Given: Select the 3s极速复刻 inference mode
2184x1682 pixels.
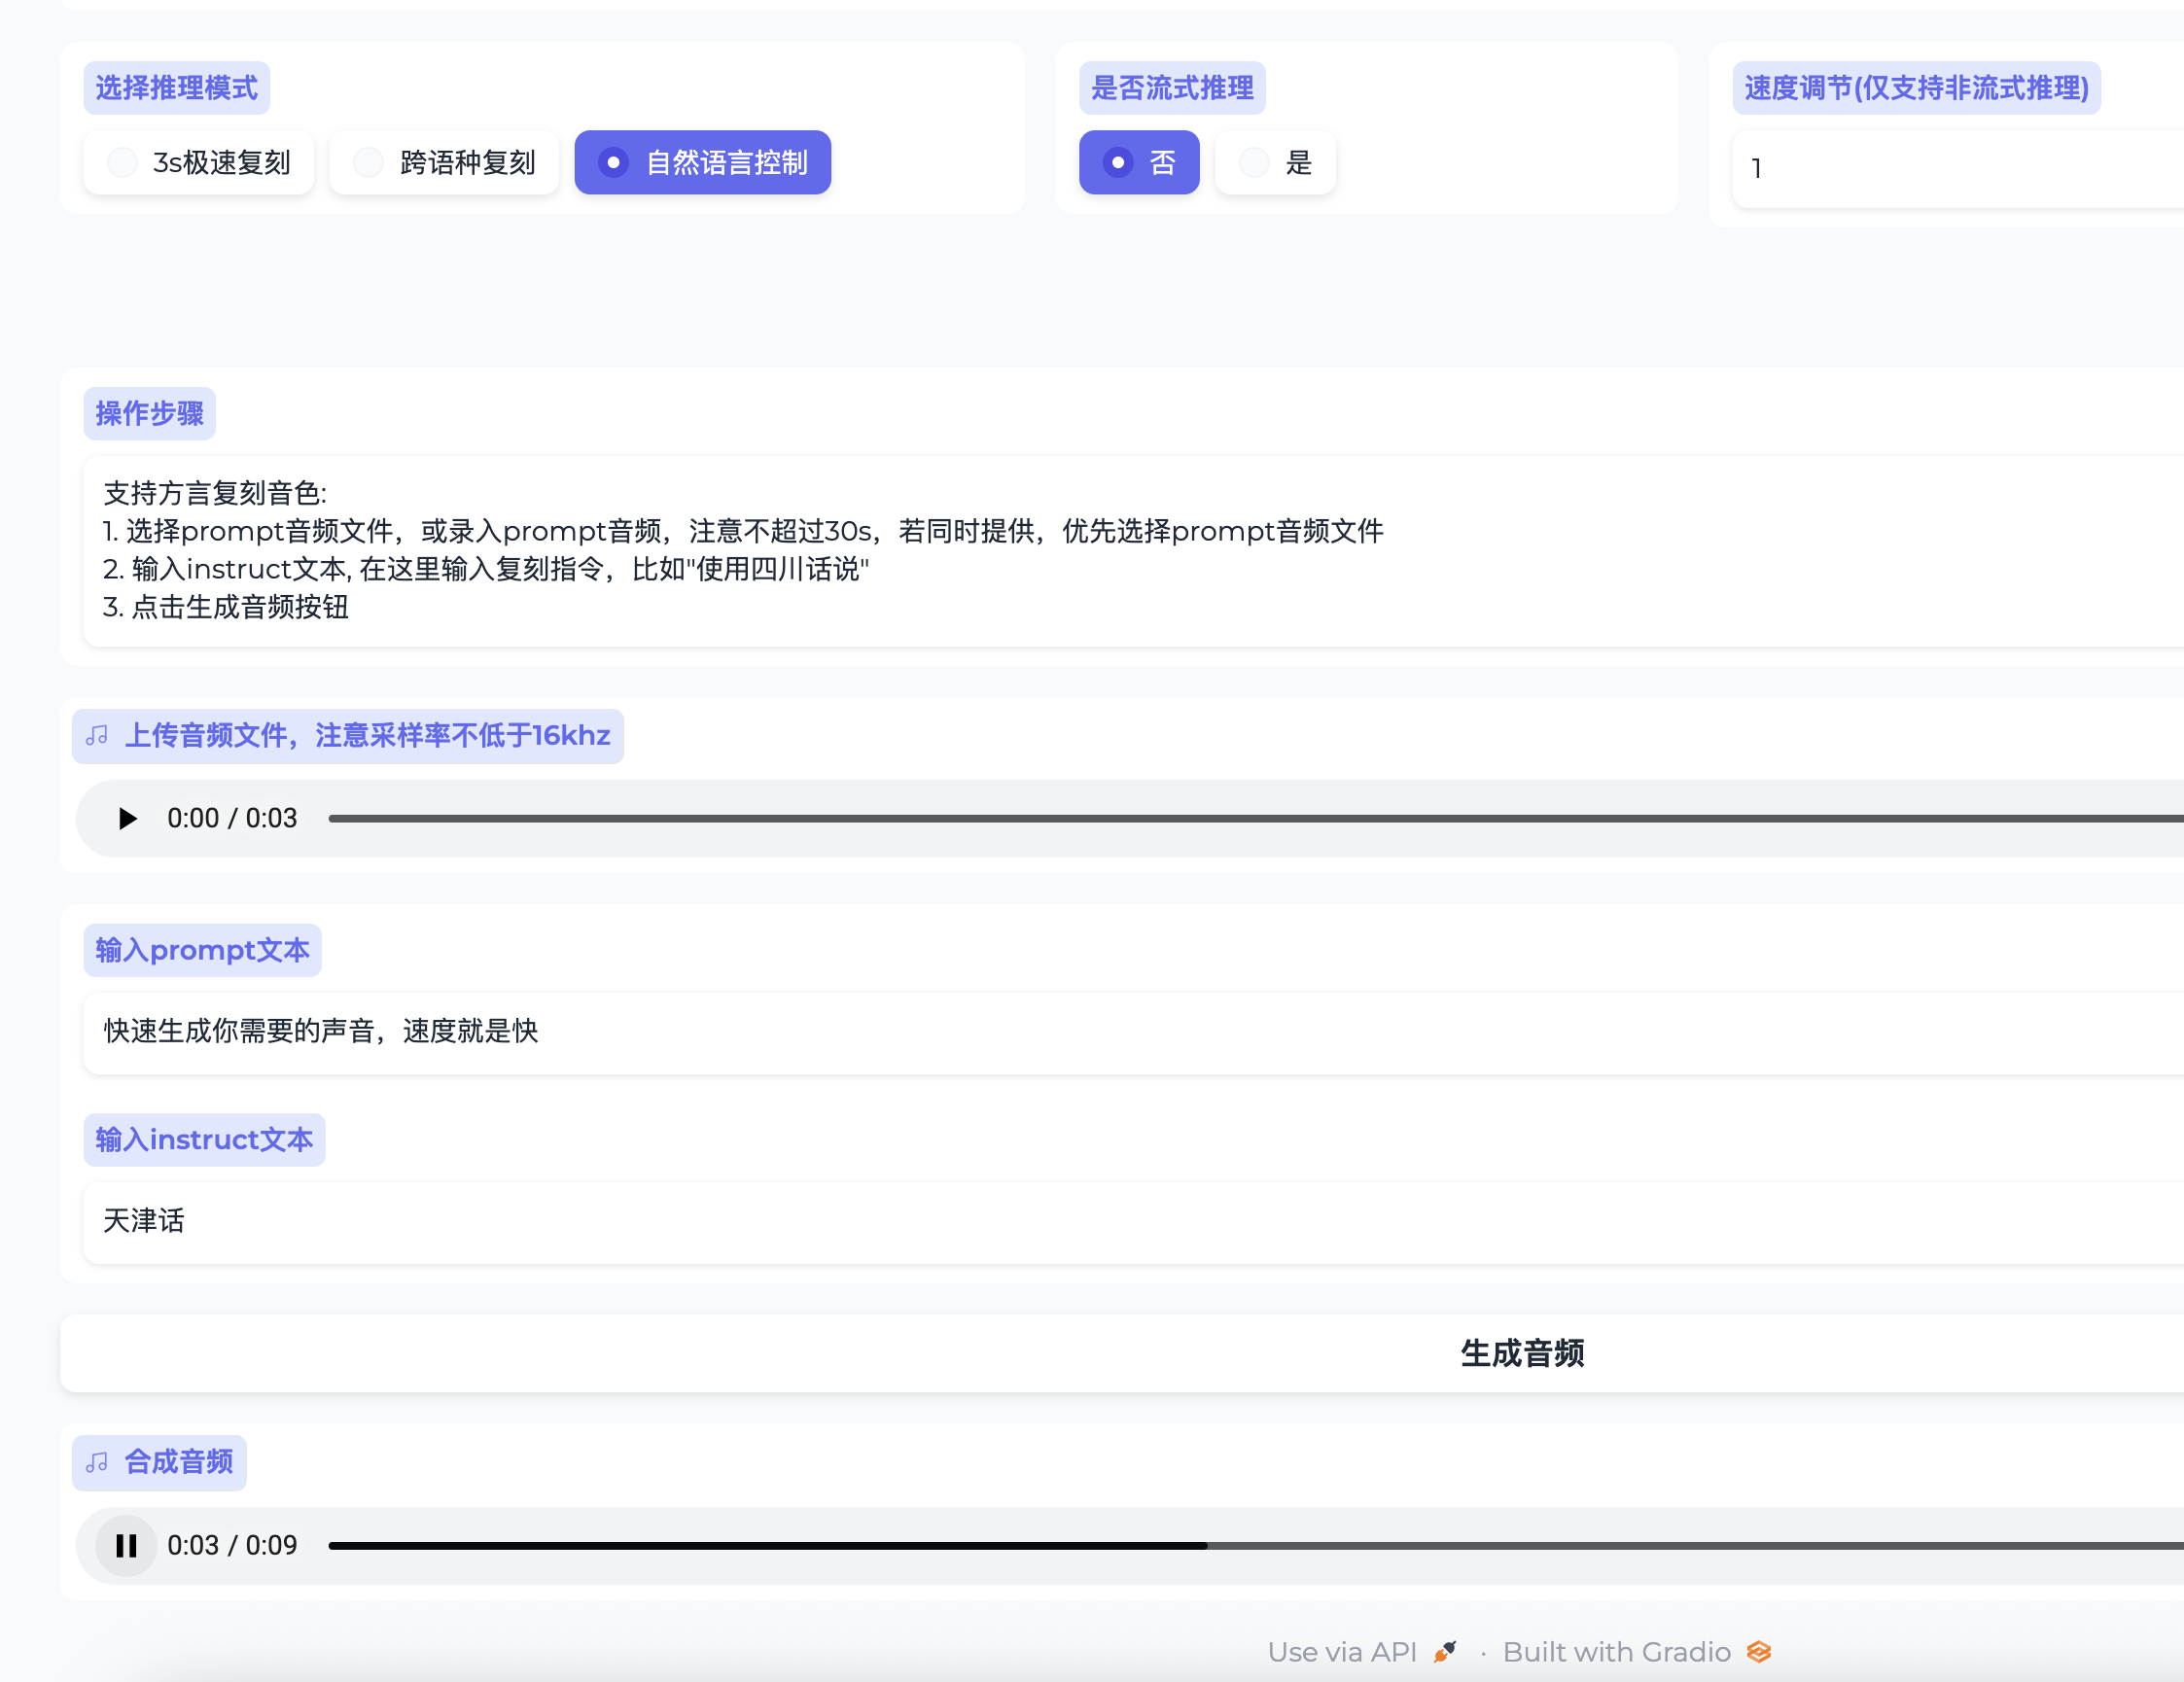Looking at the screenshot, I should click(x=198, y=162).
